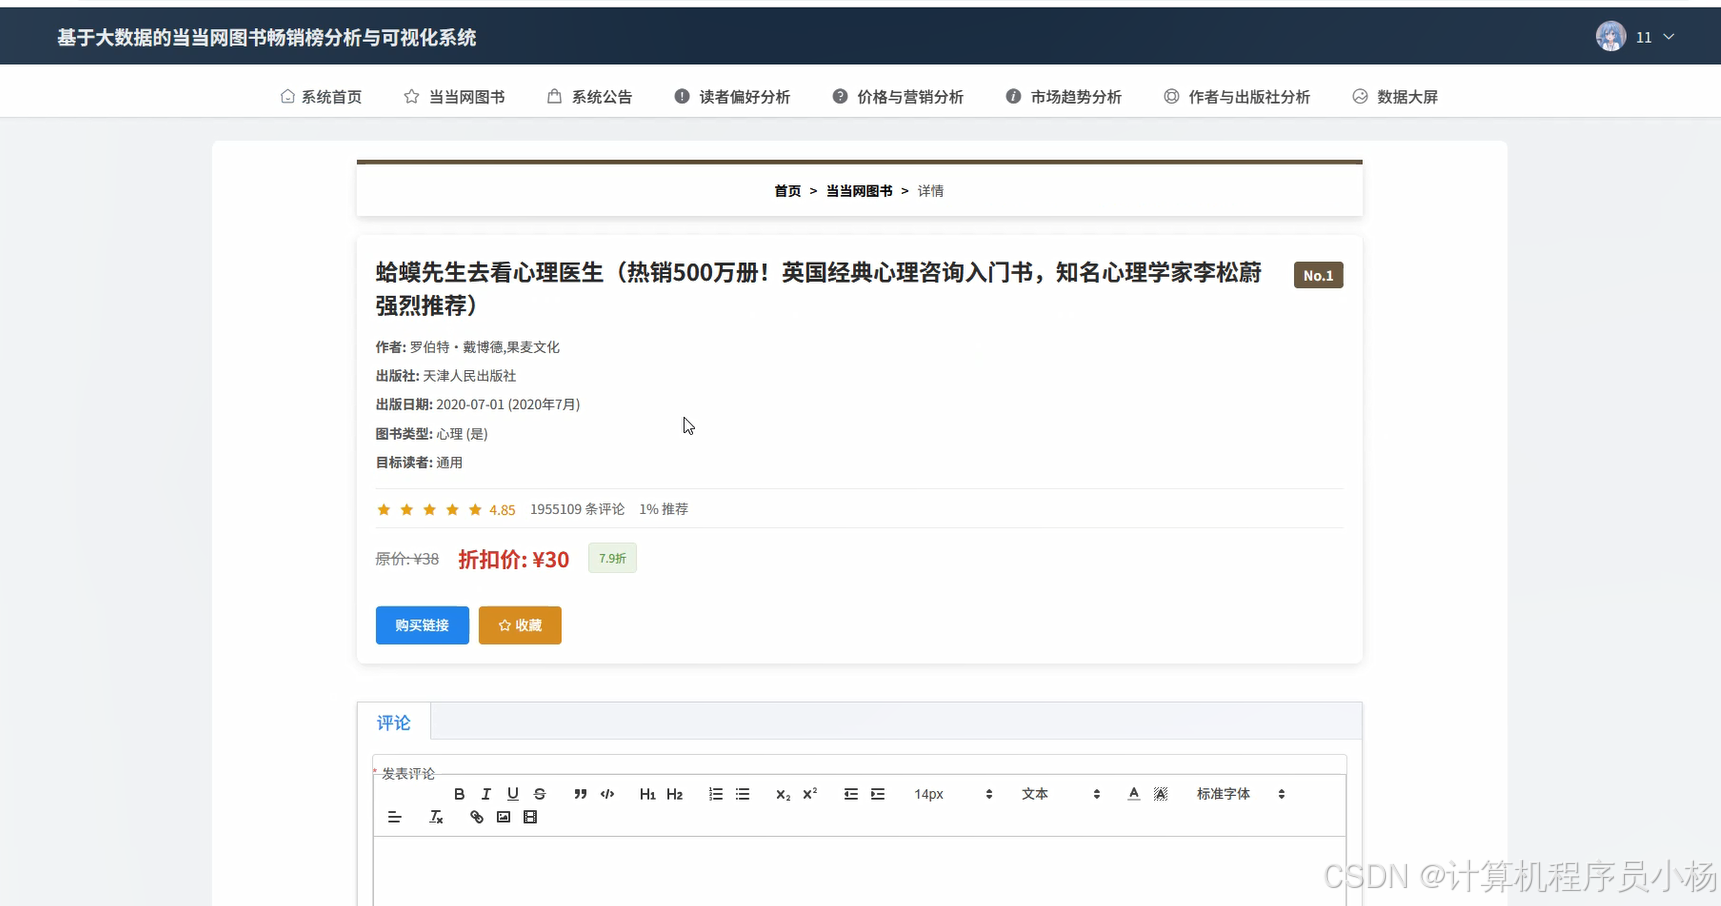Open the 数据大屏 page

[x=1395, y=97]
